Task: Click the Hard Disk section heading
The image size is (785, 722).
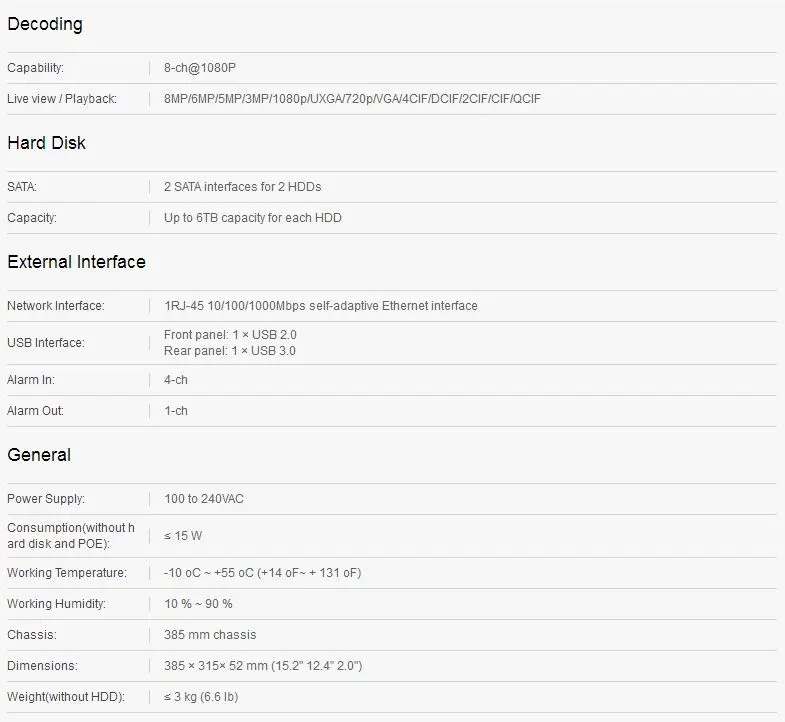Action: click(47, 143)
